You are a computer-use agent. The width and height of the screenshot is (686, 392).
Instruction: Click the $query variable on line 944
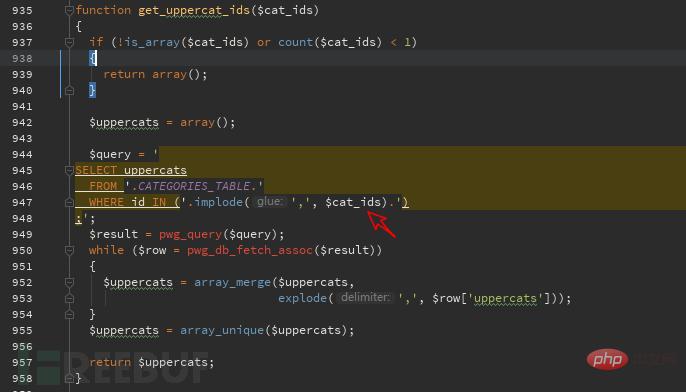[110, 154]
